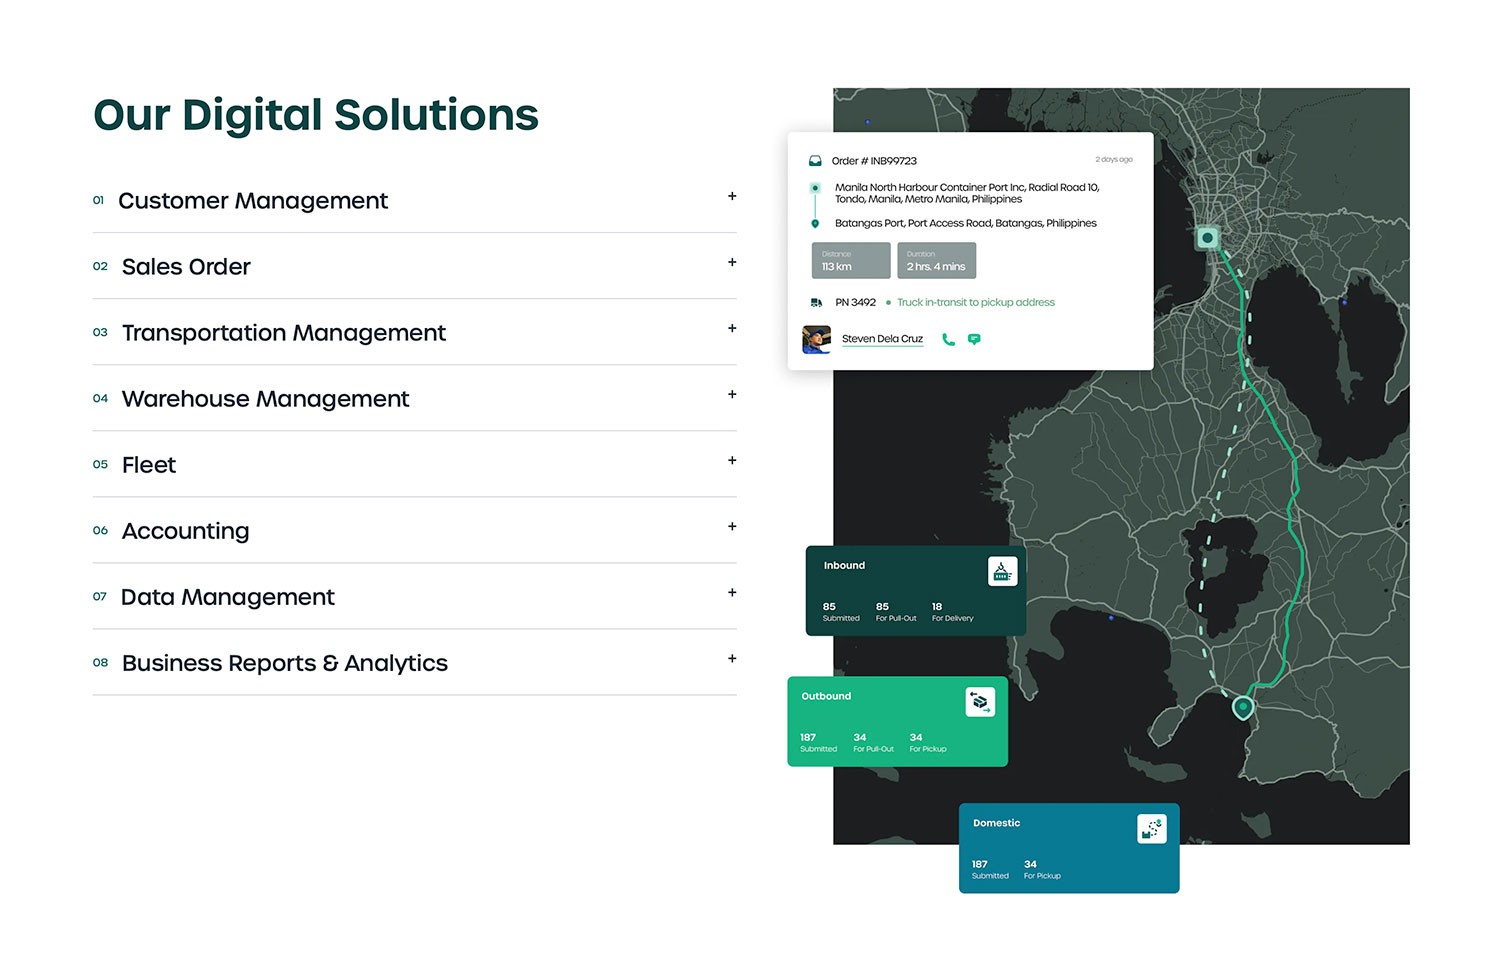Expand Customer Management with plus icon
The image size is (1500, 961).
coord(732,197)
